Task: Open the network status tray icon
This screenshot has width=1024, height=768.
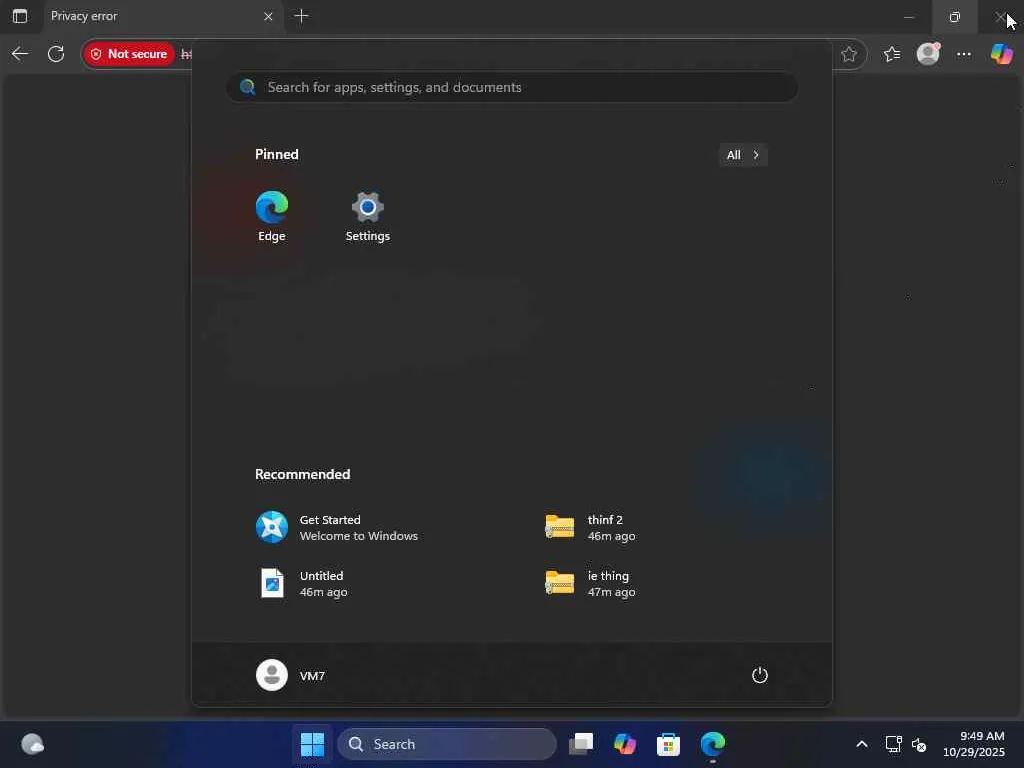Action: point(893,744)
